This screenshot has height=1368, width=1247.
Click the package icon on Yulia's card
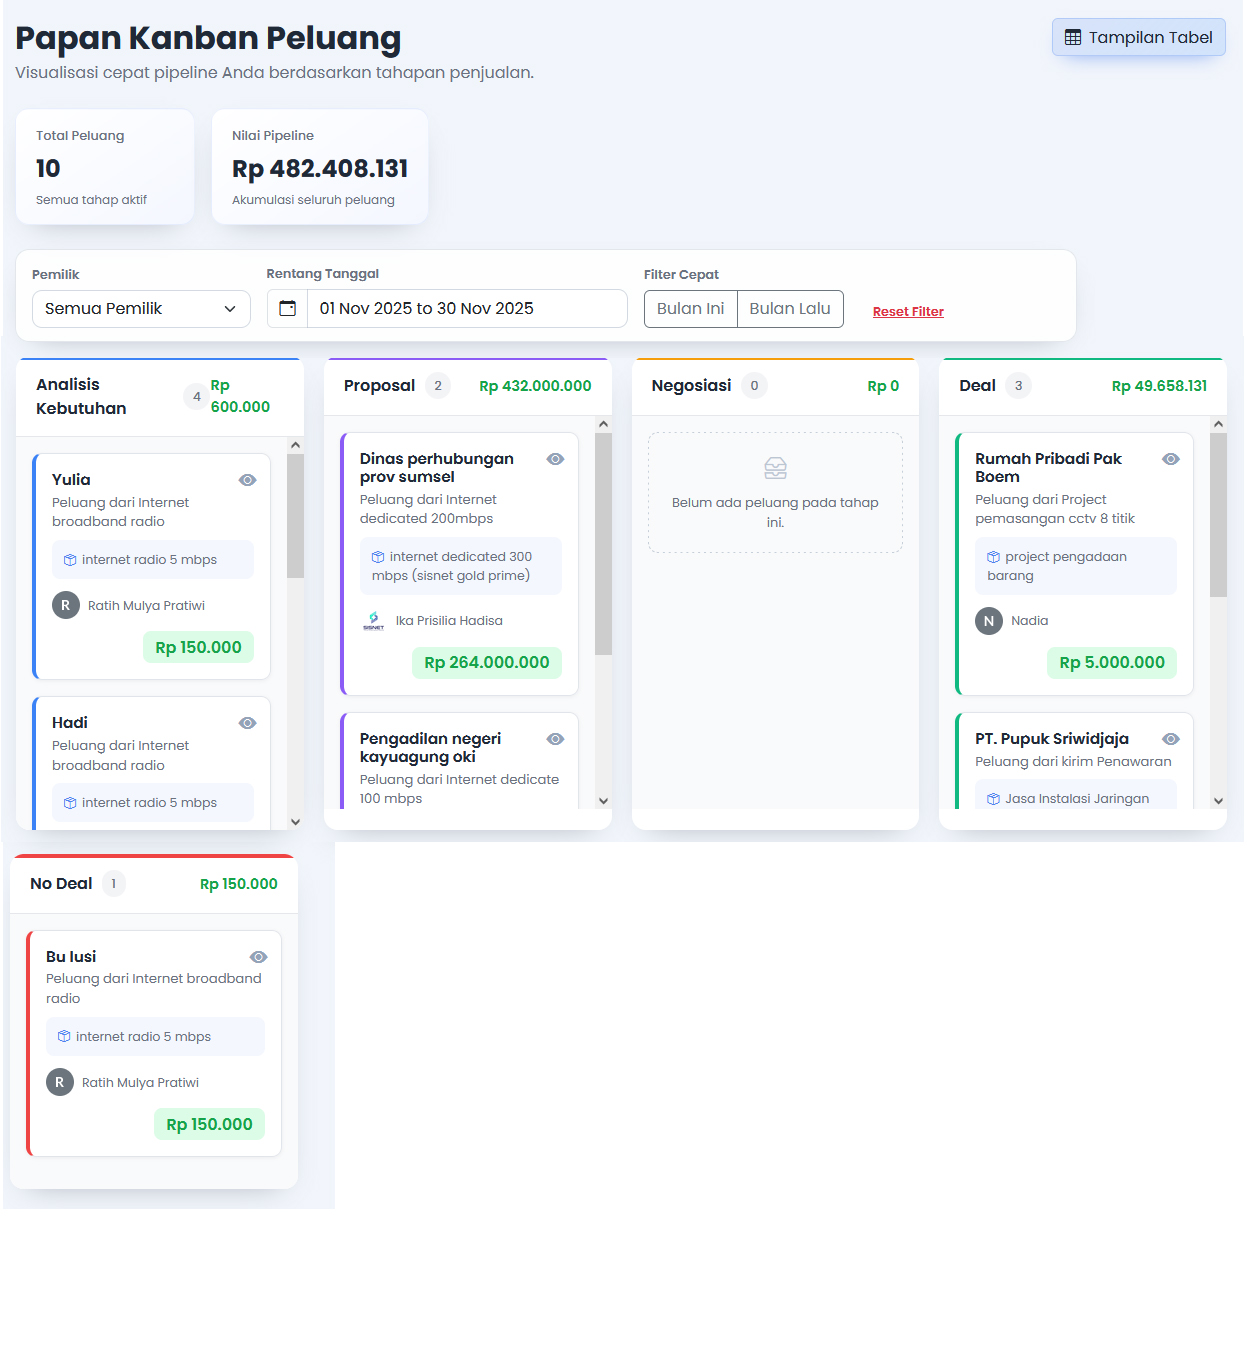pos(70,560)
